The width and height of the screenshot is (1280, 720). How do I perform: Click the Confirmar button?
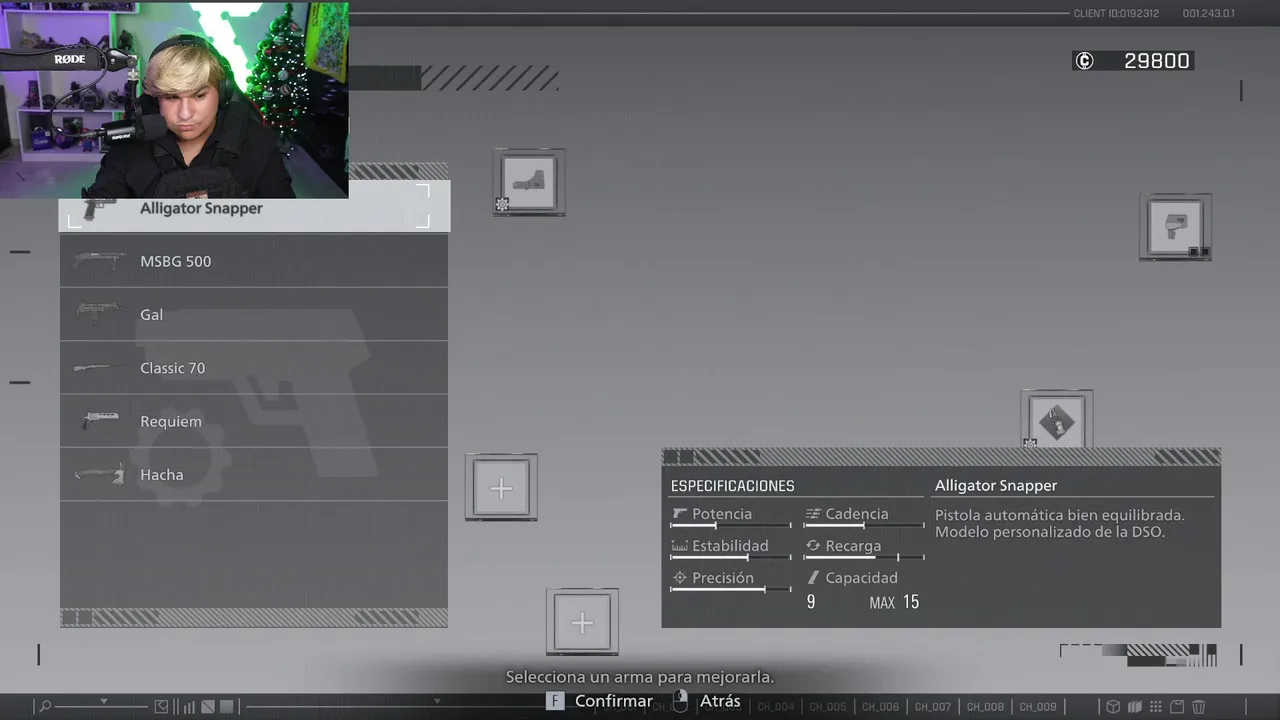[599, 701]
